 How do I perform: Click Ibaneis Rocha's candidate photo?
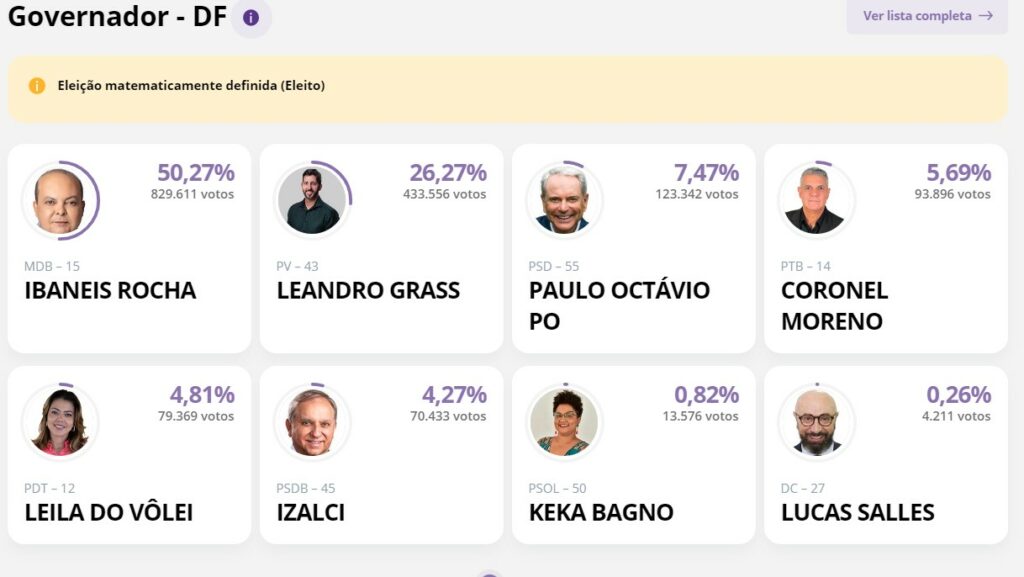60,200
